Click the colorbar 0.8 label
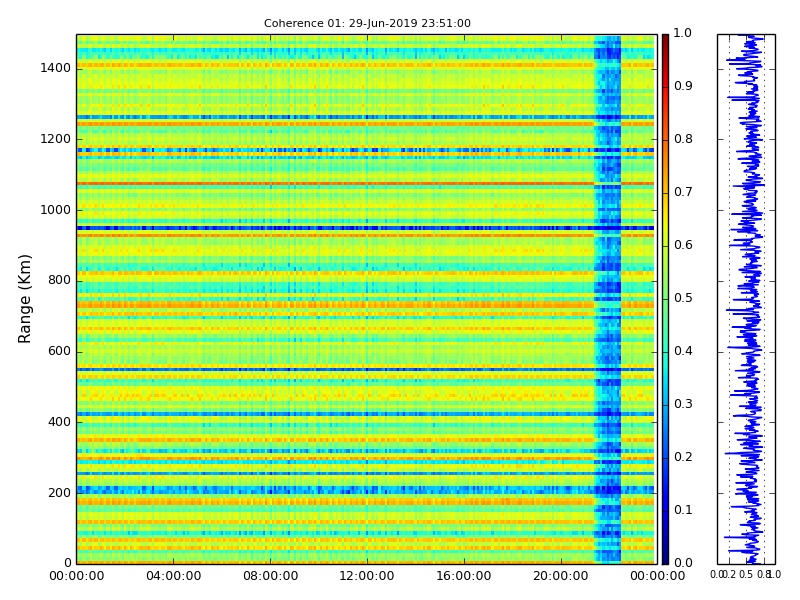 click(x=683, y=139)
